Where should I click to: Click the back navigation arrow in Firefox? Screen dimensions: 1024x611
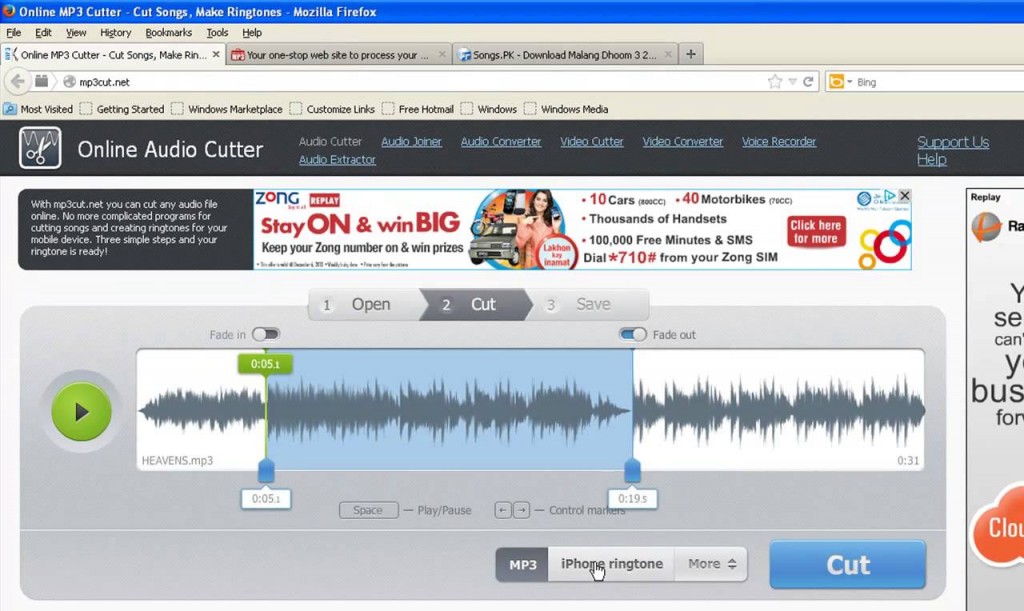point(18,81)
